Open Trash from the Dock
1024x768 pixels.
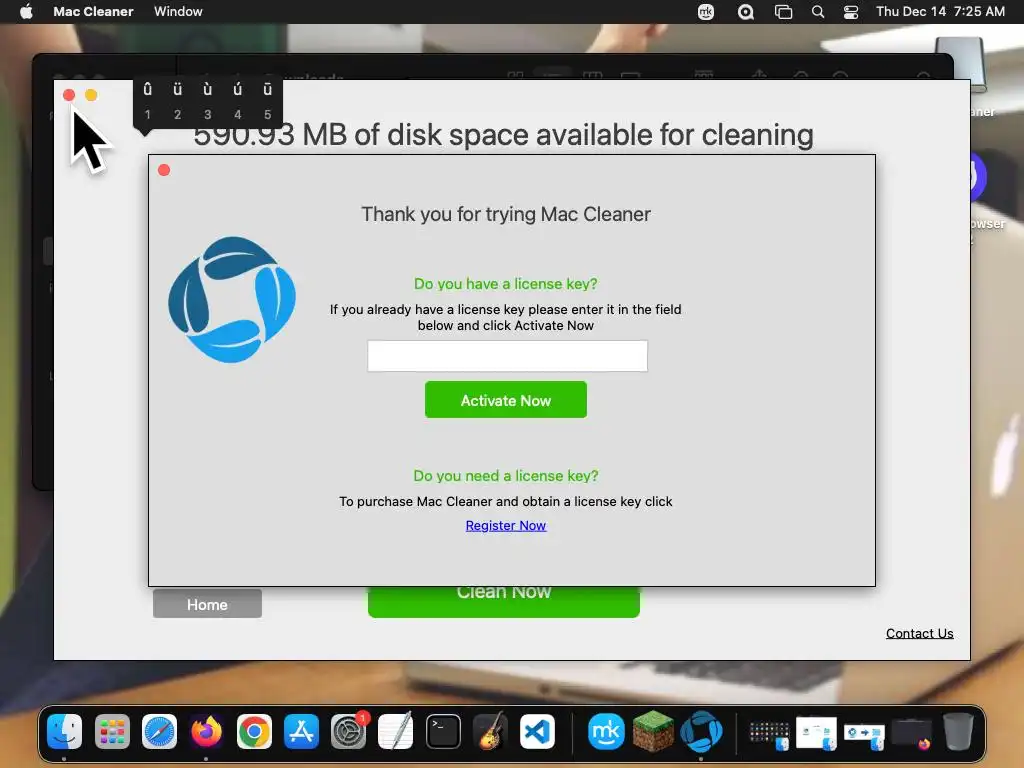[x=958, y=731]
